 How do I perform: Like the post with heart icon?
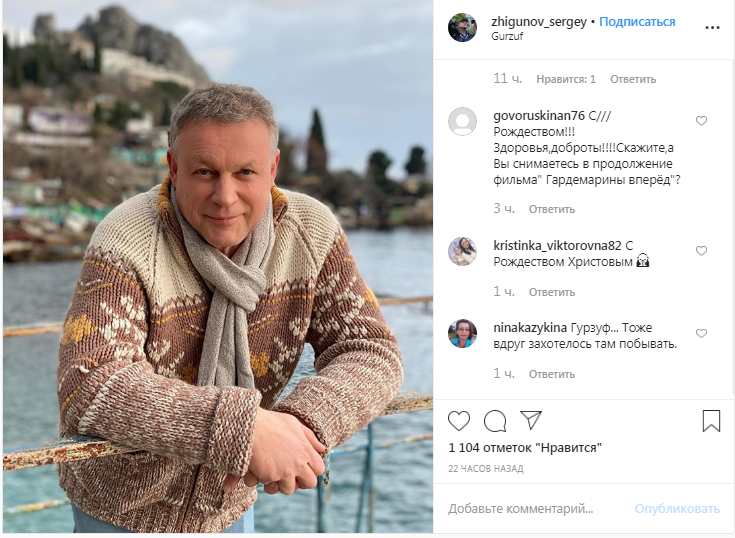[x=459, y=420]
